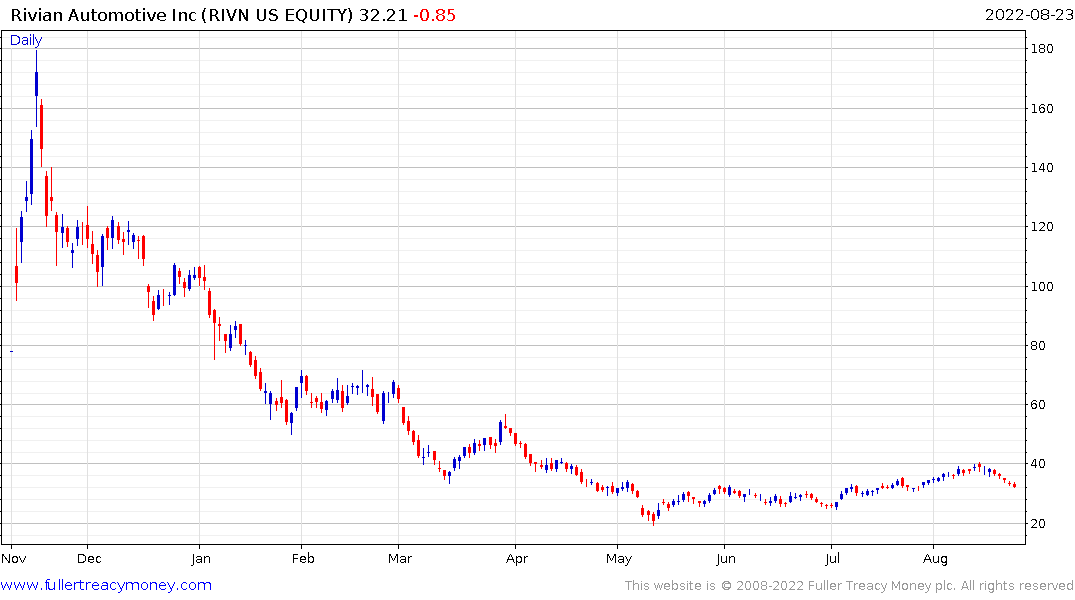The width and height of the screenshot is (1075, 600).
Task: Click the price change value -0.85
Action: pos(435,15)
